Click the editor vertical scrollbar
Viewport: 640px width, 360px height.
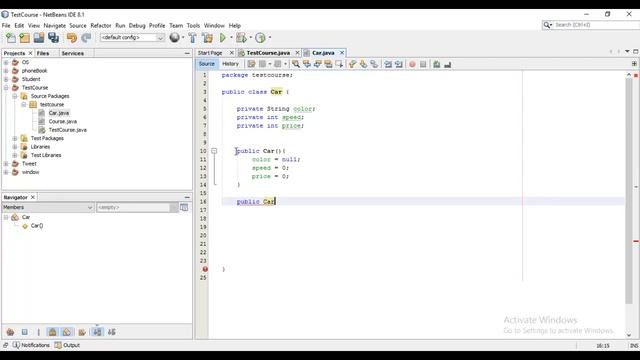(629, 191)
